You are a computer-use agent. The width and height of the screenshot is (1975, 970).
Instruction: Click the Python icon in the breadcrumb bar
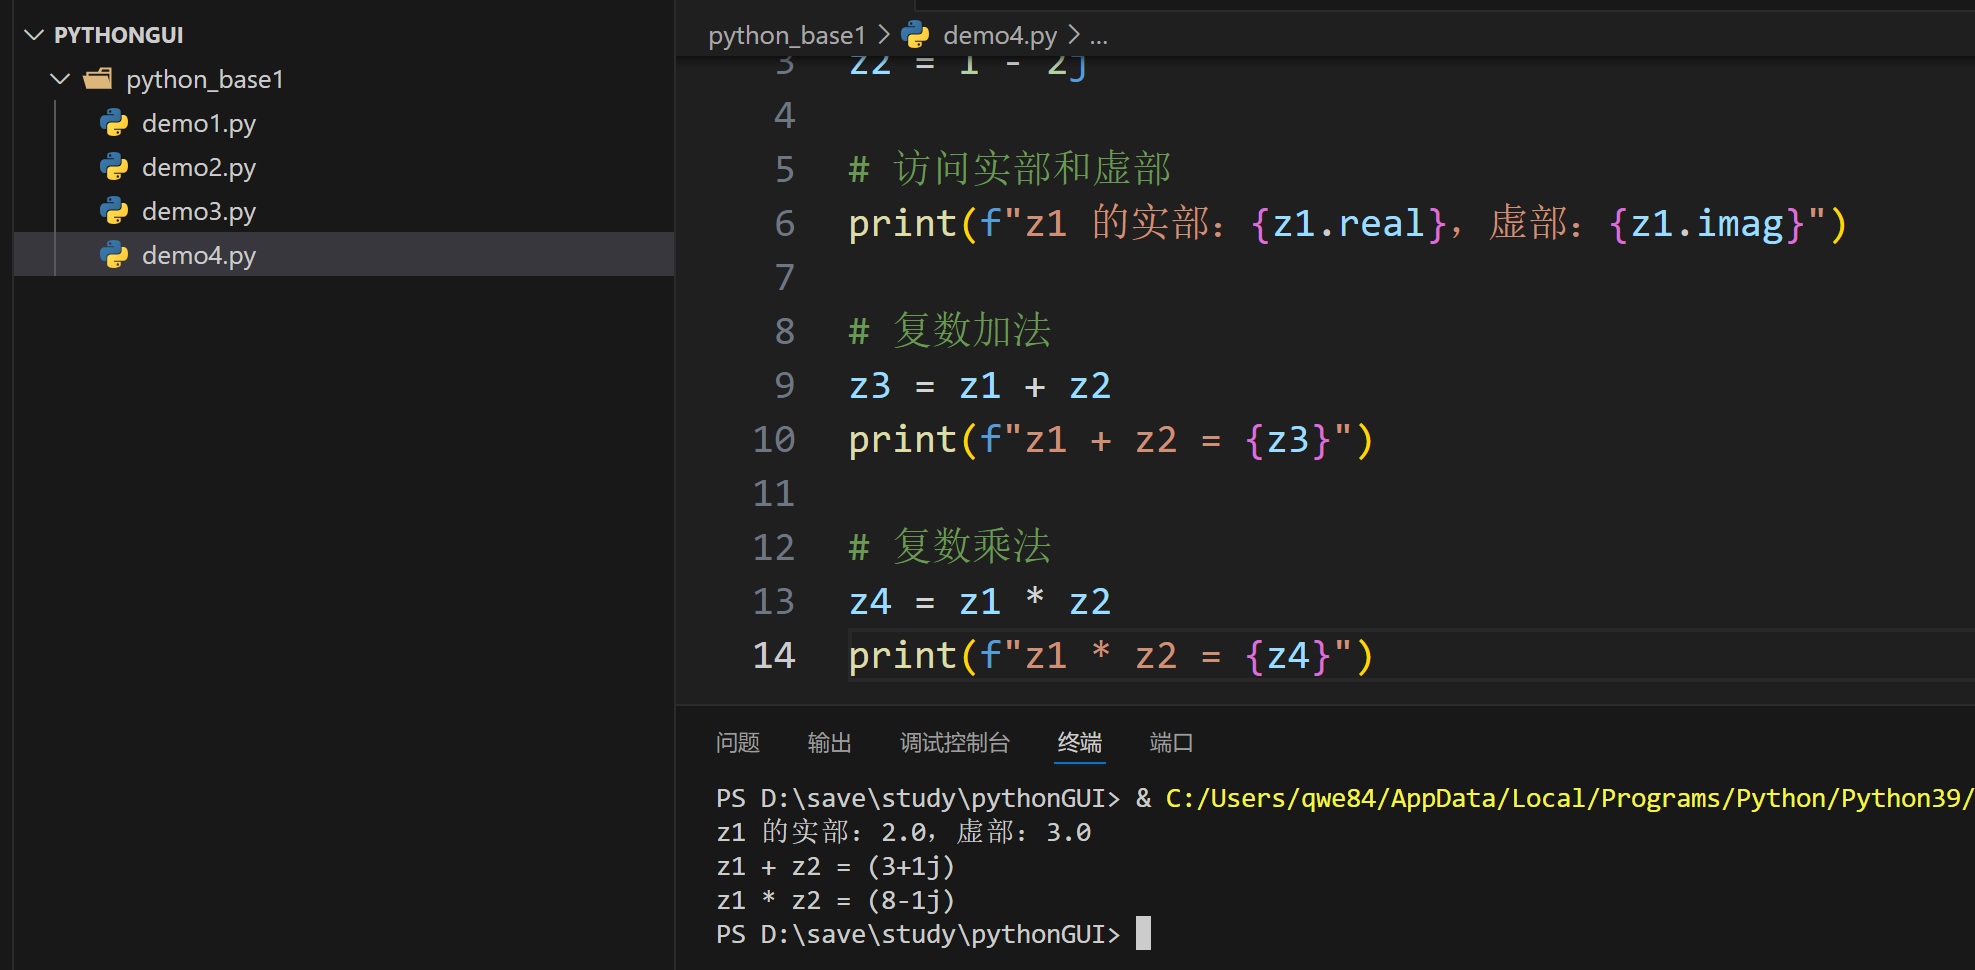916,33
